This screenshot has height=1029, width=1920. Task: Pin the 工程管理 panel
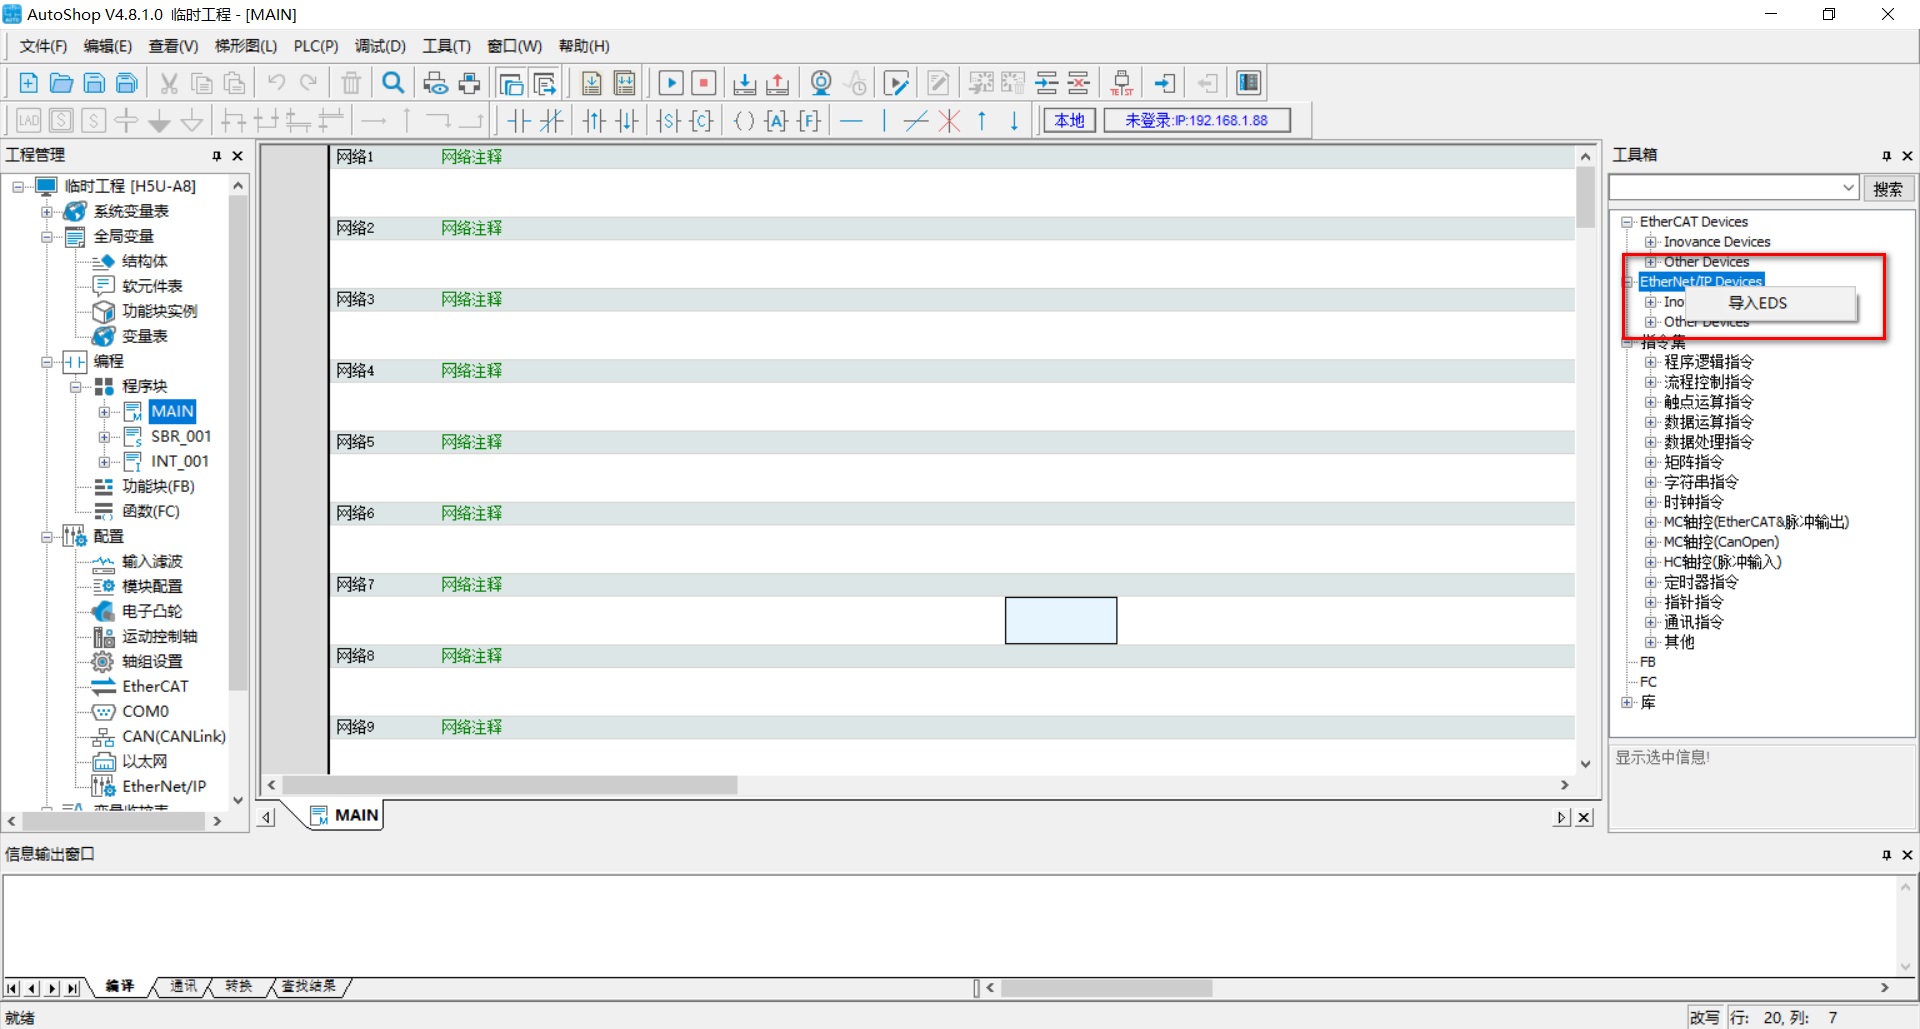pos(216,156)
